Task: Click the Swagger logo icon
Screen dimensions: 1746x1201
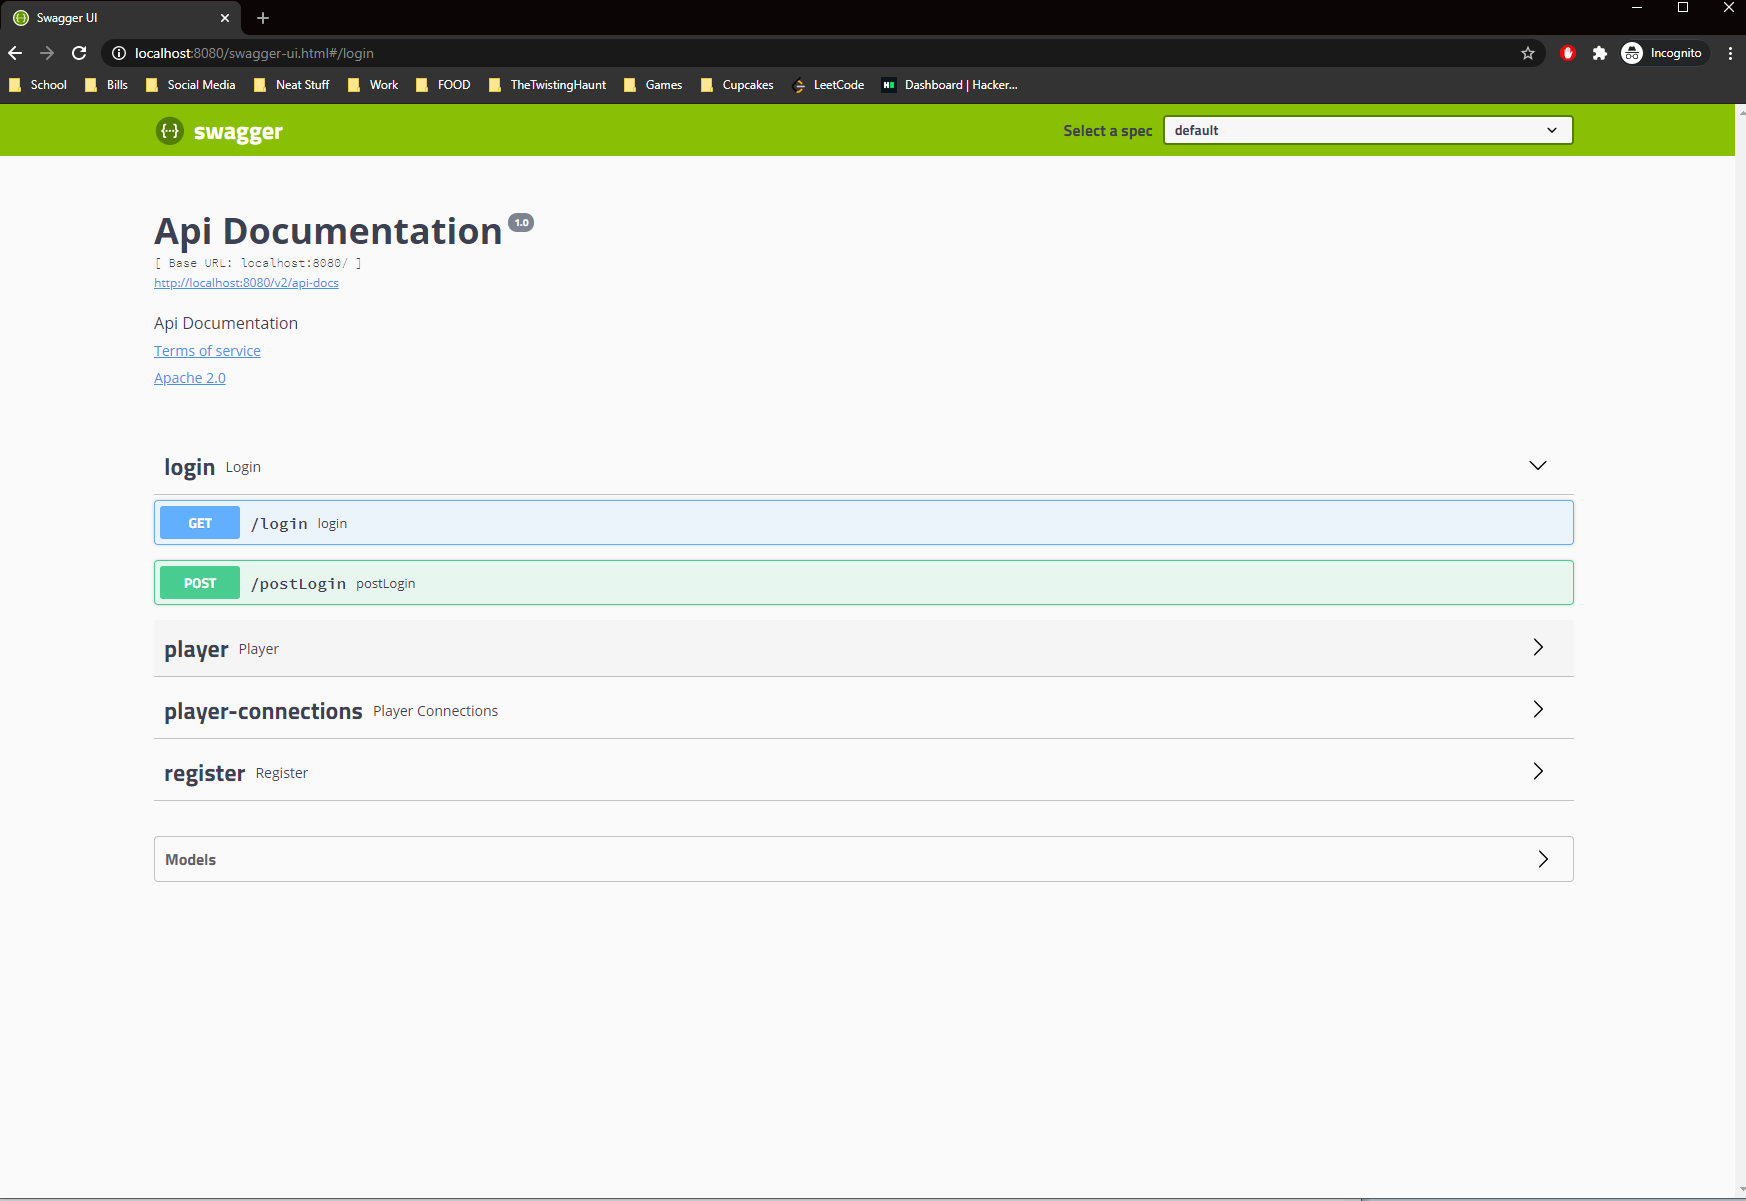Action: pos(170,131)
